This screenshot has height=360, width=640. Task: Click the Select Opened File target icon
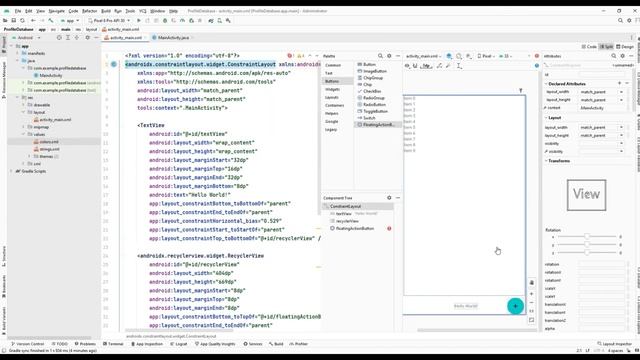point(59,38)
